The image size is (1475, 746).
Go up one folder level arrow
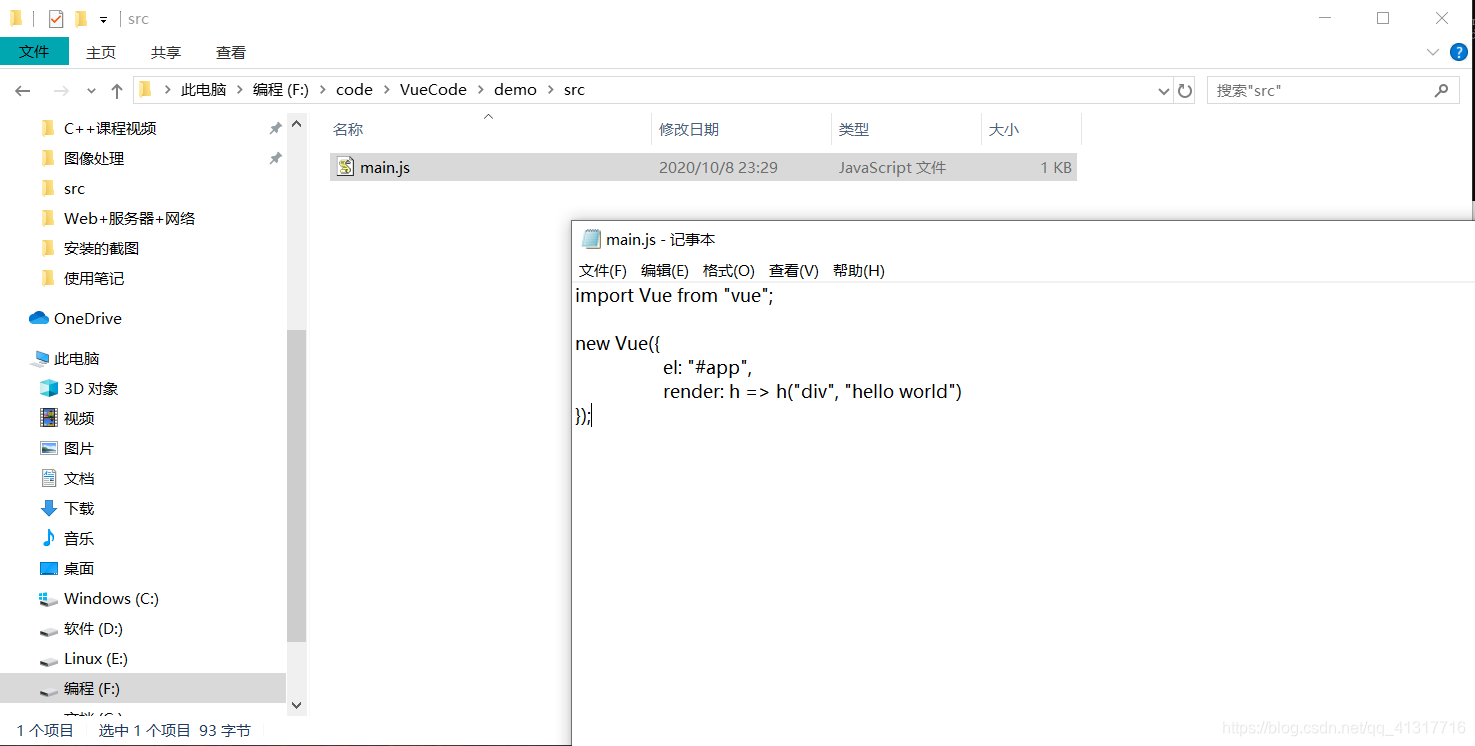point(117,90)
